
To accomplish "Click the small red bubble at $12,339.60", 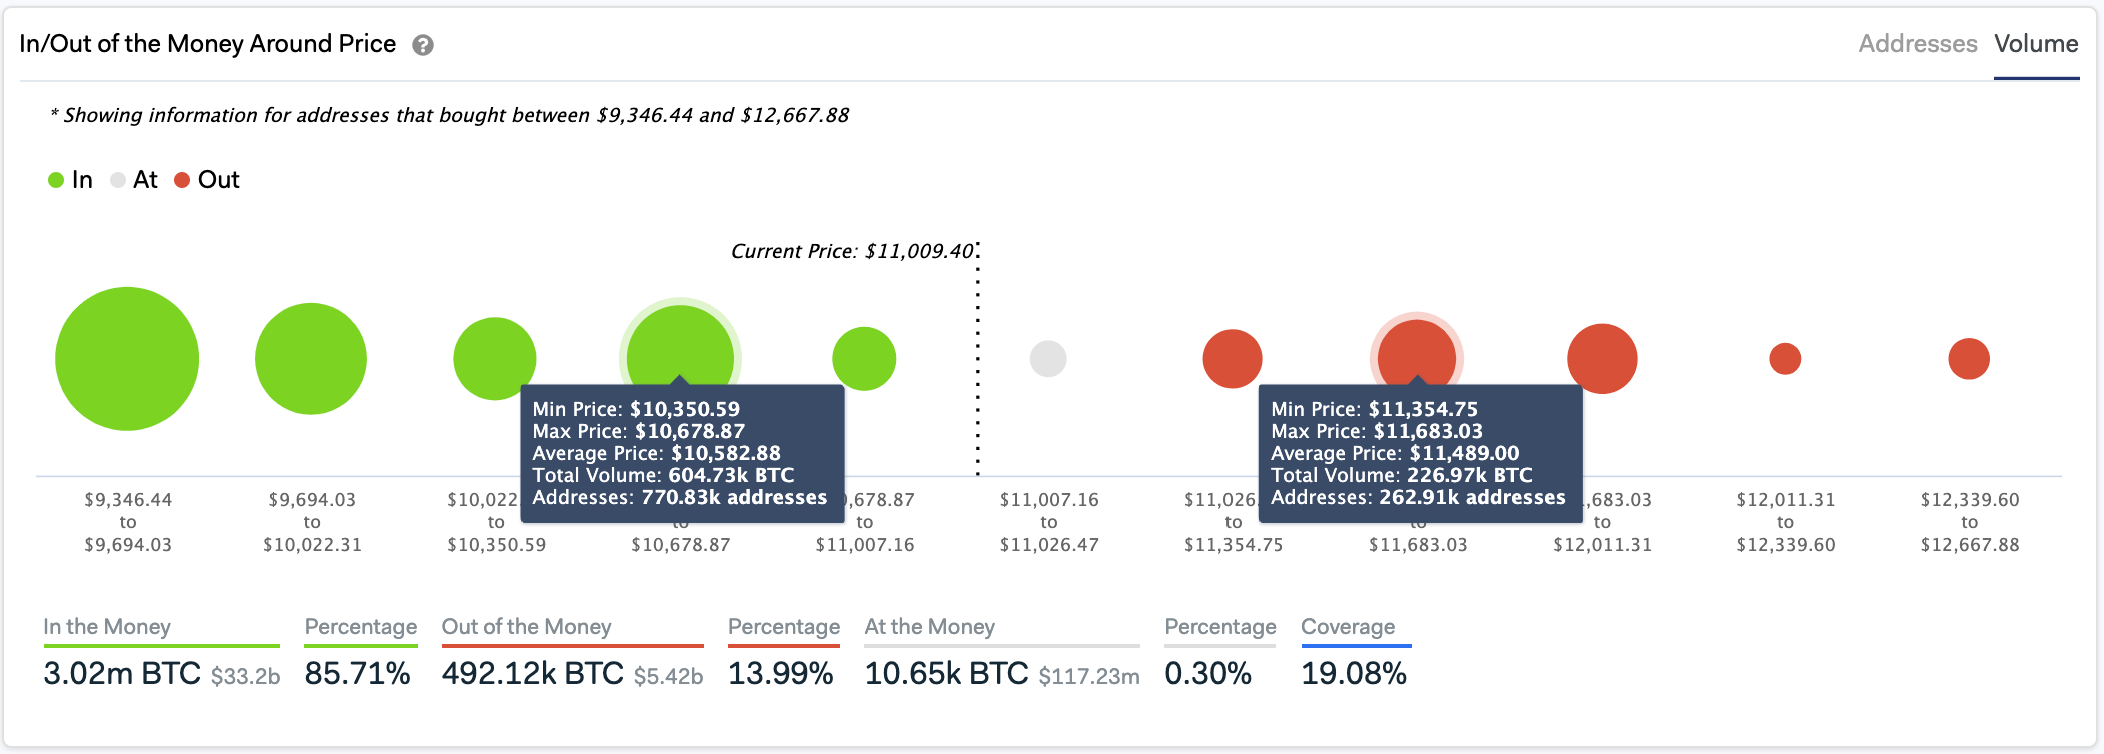I will coord(1785,358).
